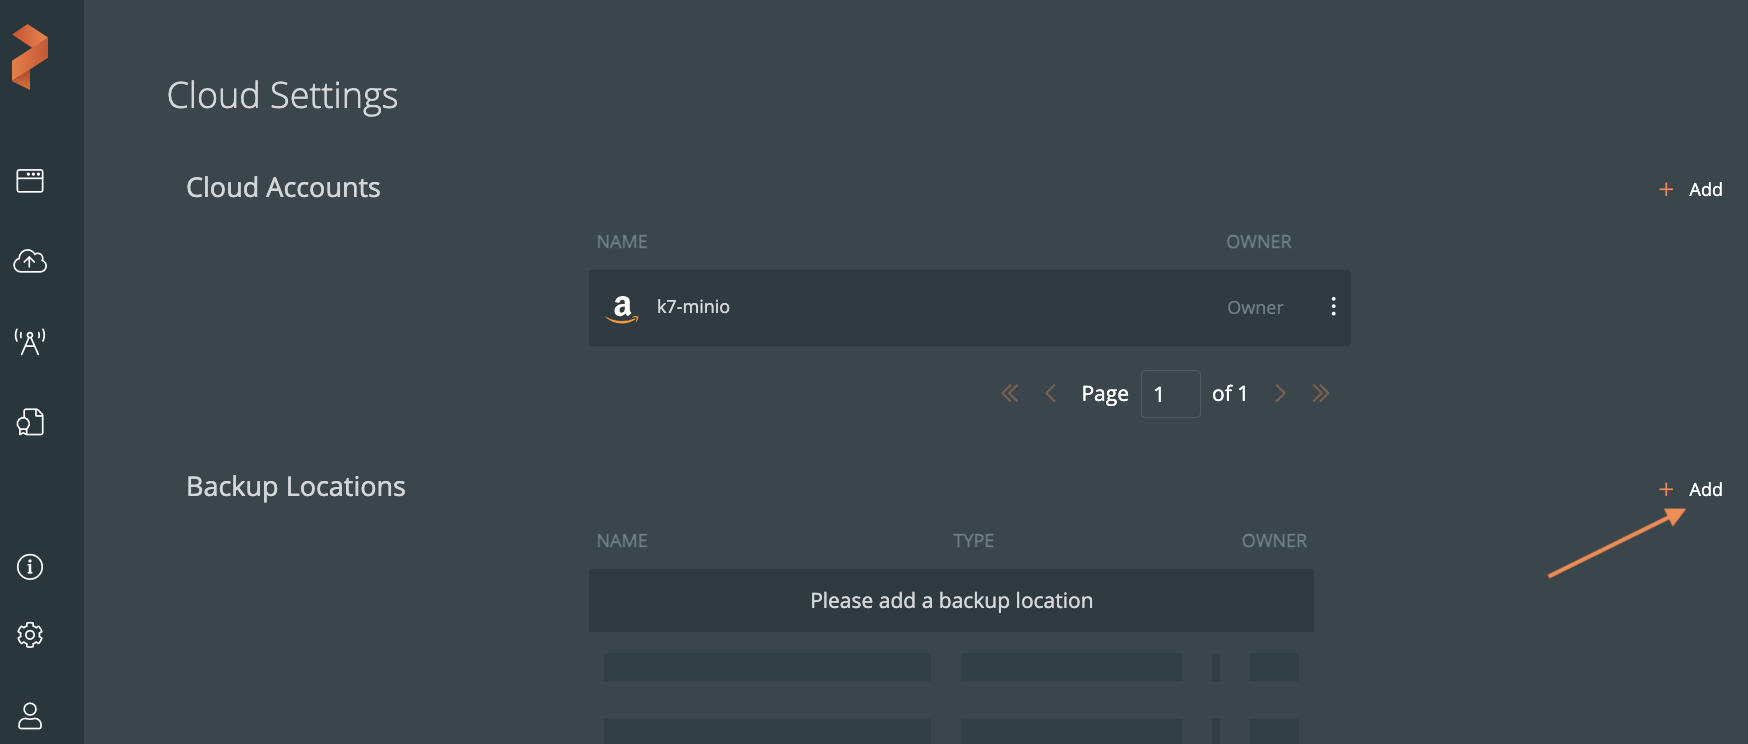Jump to first page of cloud accounts
This screenshot has height=744, width=1748.
pyautogui.click(x=1010, y=394)
